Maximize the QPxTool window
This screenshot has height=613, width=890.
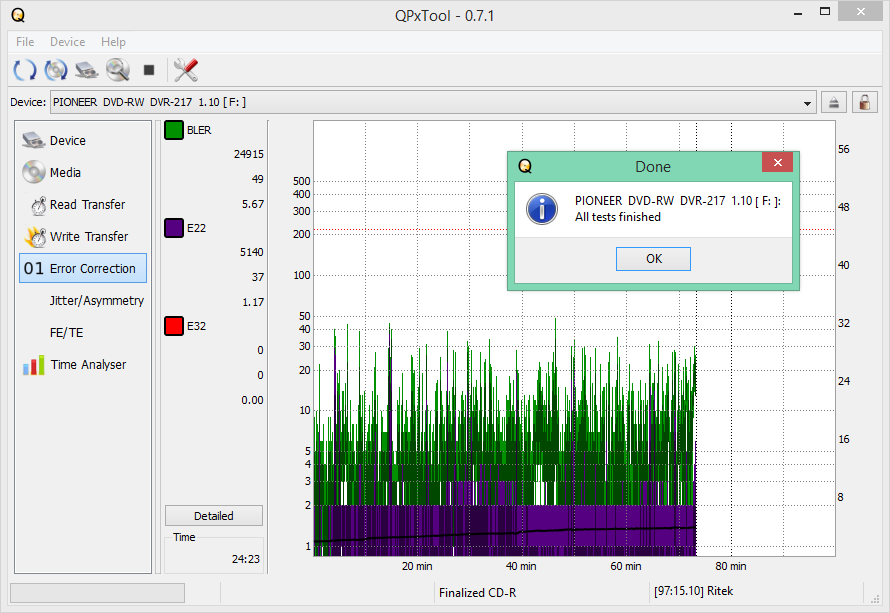click(825, 12)
